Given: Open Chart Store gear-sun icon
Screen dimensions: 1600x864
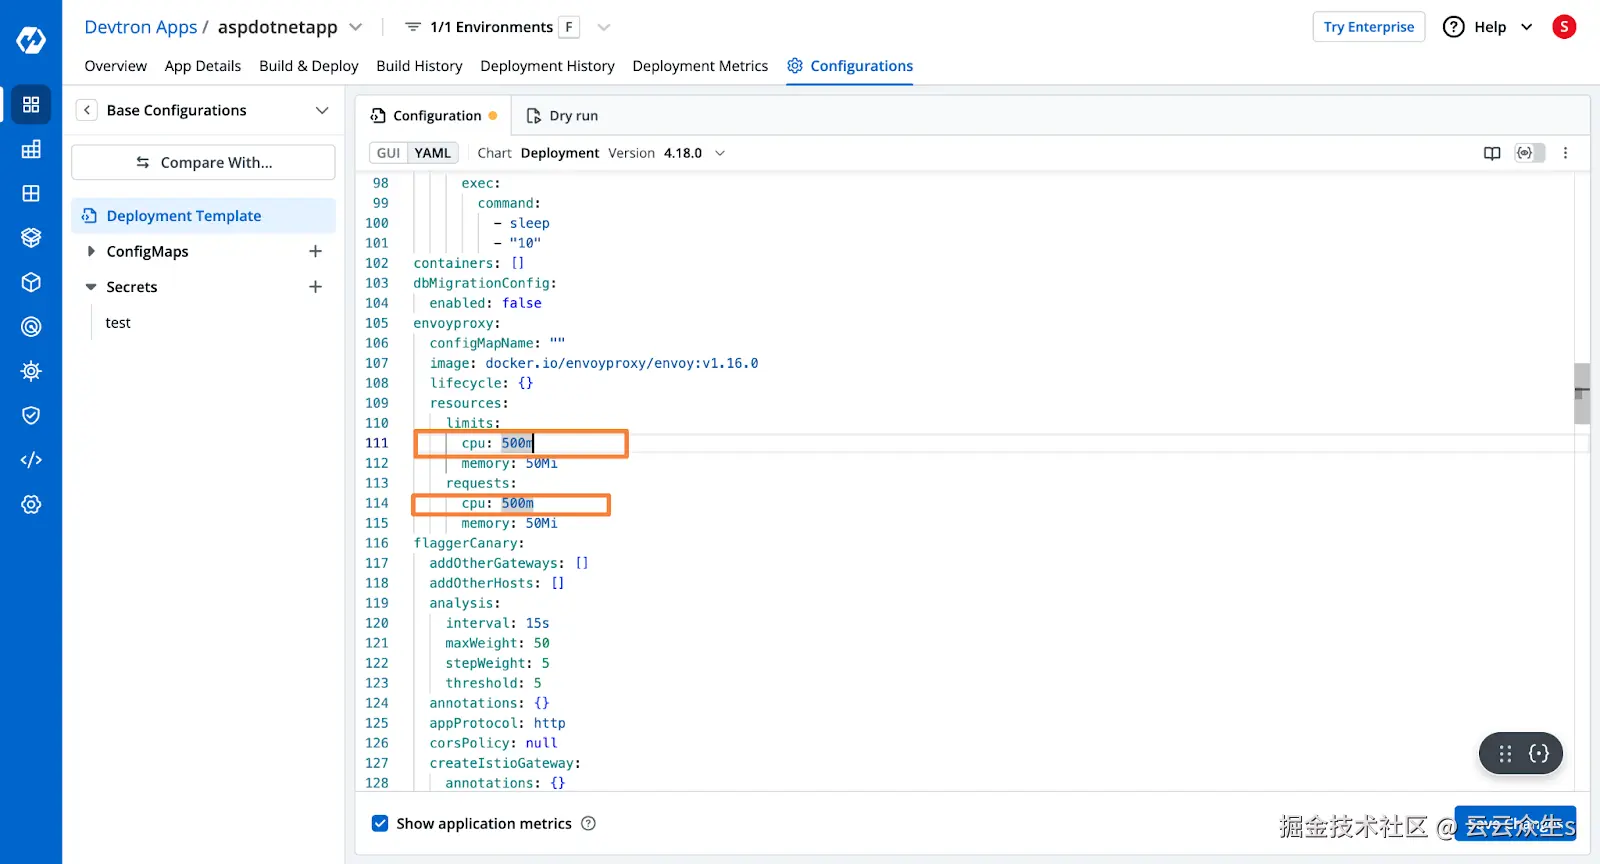Looking at the screenshot, I should tap(31, 371).
